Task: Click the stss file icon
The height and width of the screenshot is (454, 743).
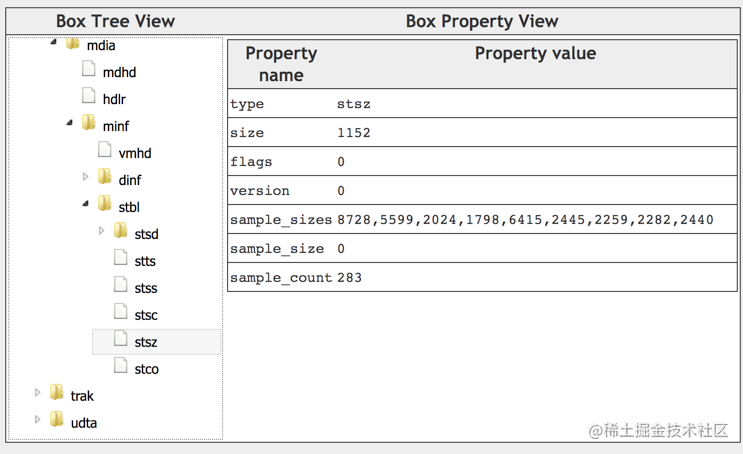Action: click(x=121, y=284)
